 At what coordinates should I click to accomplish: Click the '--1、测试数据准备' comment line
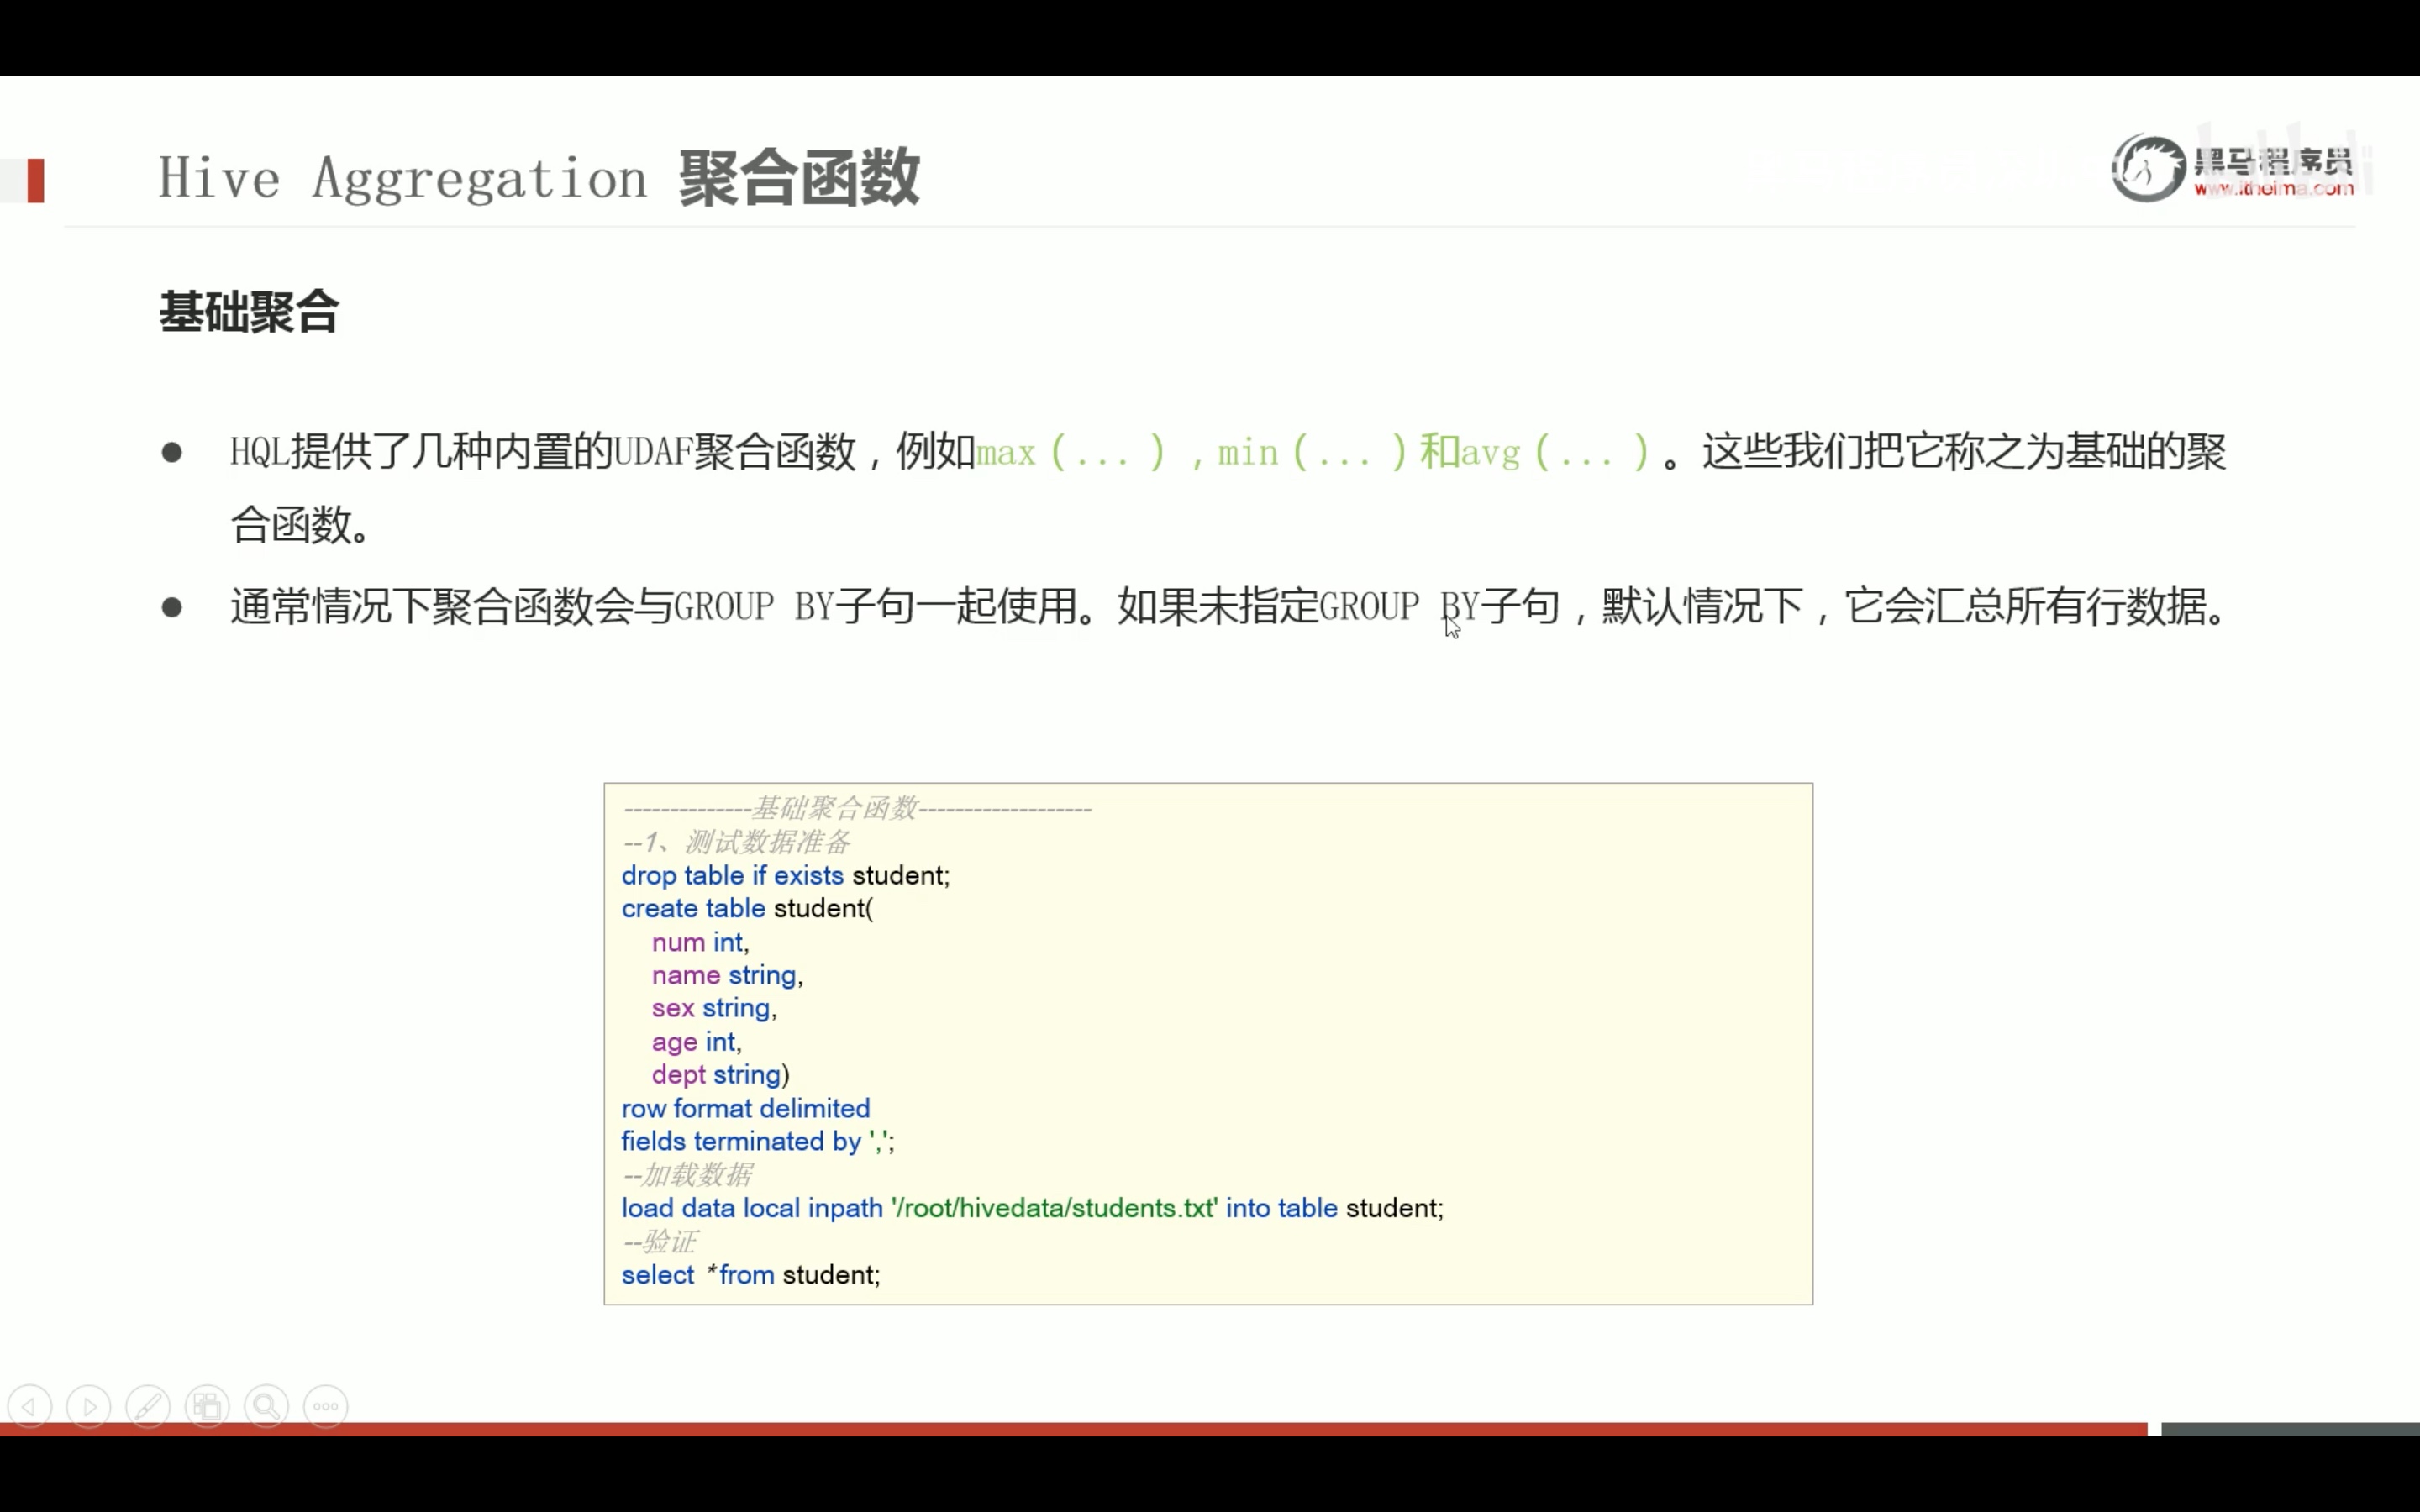coord(736,842)
